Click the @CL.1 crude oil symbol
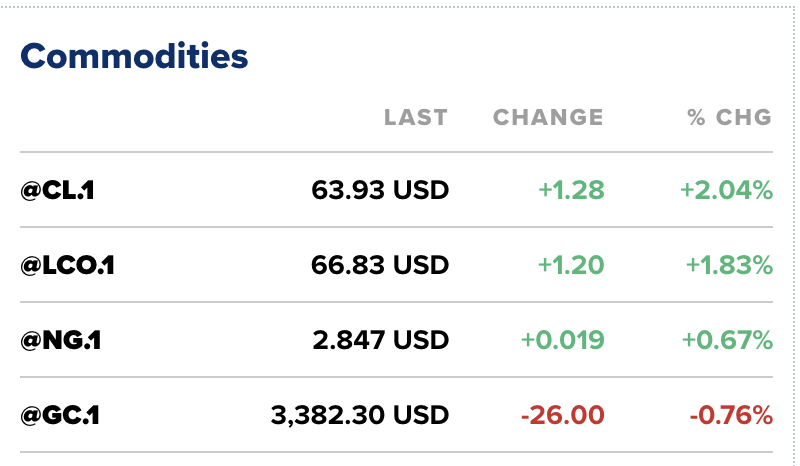The width and height of the screenshot is (800, 466). 57,190
